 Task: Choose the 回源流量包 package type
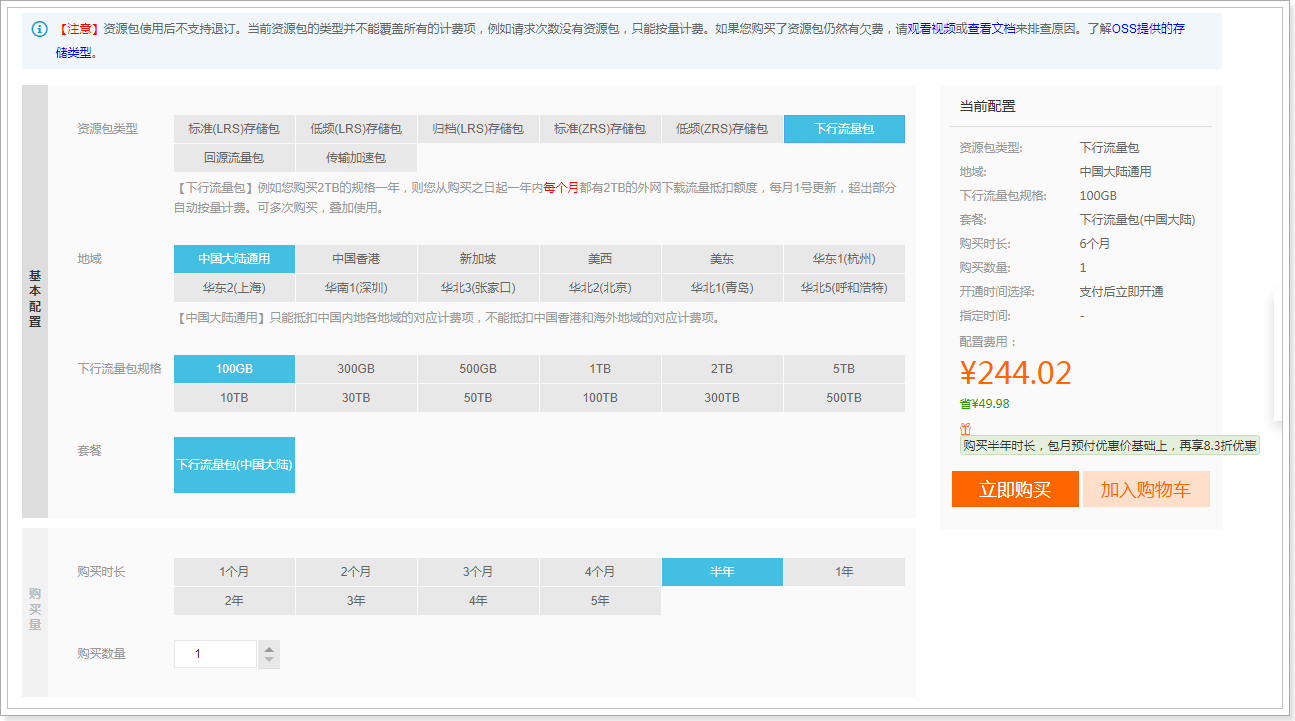point(234,158)
